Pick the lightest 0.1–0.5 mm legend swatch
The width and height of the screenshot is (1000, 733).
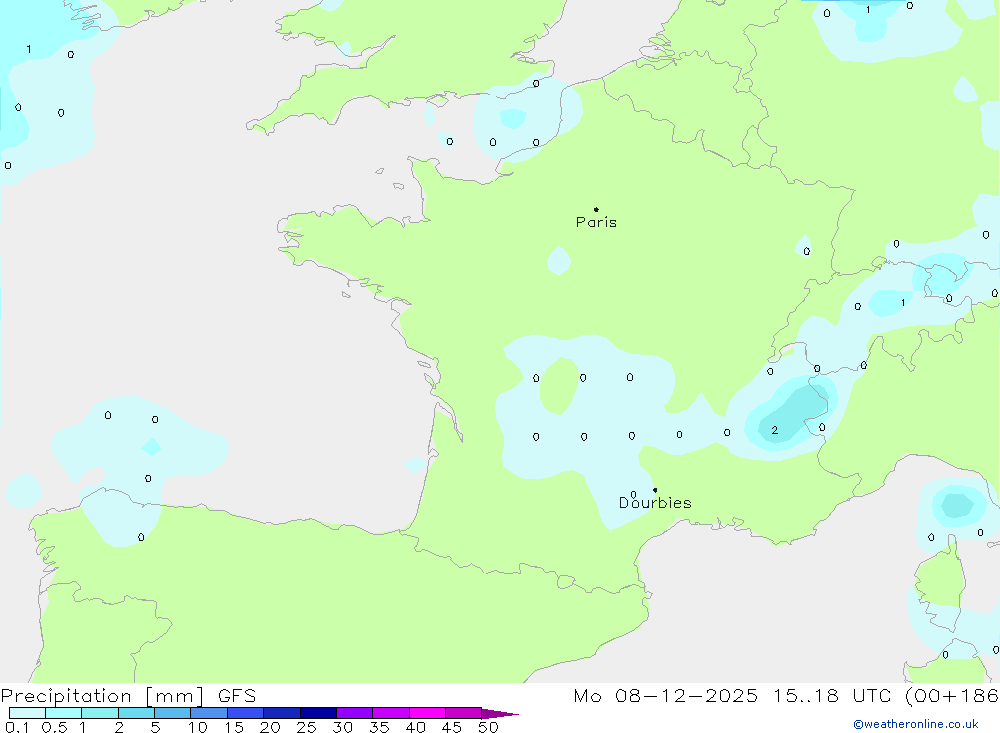[x=27, y=713]
